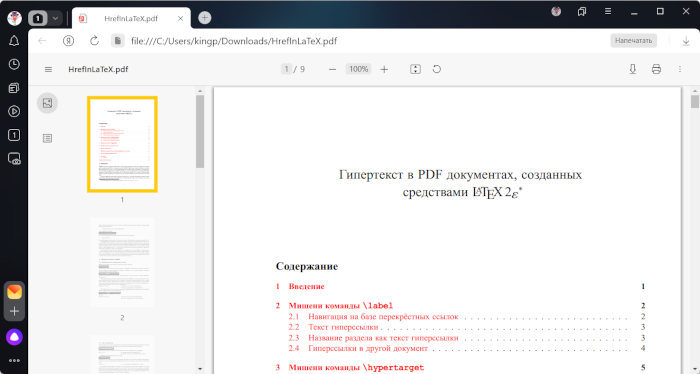Viewport: 700px width, 374px height.
Task: Toggle the PDF sidebar hamburger button
Action: tap(48, 69)
